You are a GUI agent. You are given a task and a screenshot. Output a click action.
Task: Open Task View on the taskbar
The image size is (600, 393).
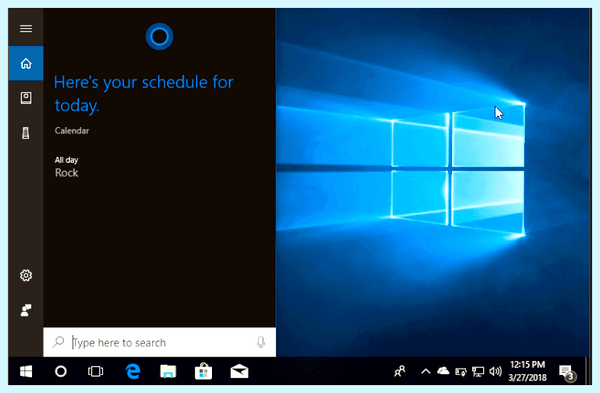click(95, 371)
